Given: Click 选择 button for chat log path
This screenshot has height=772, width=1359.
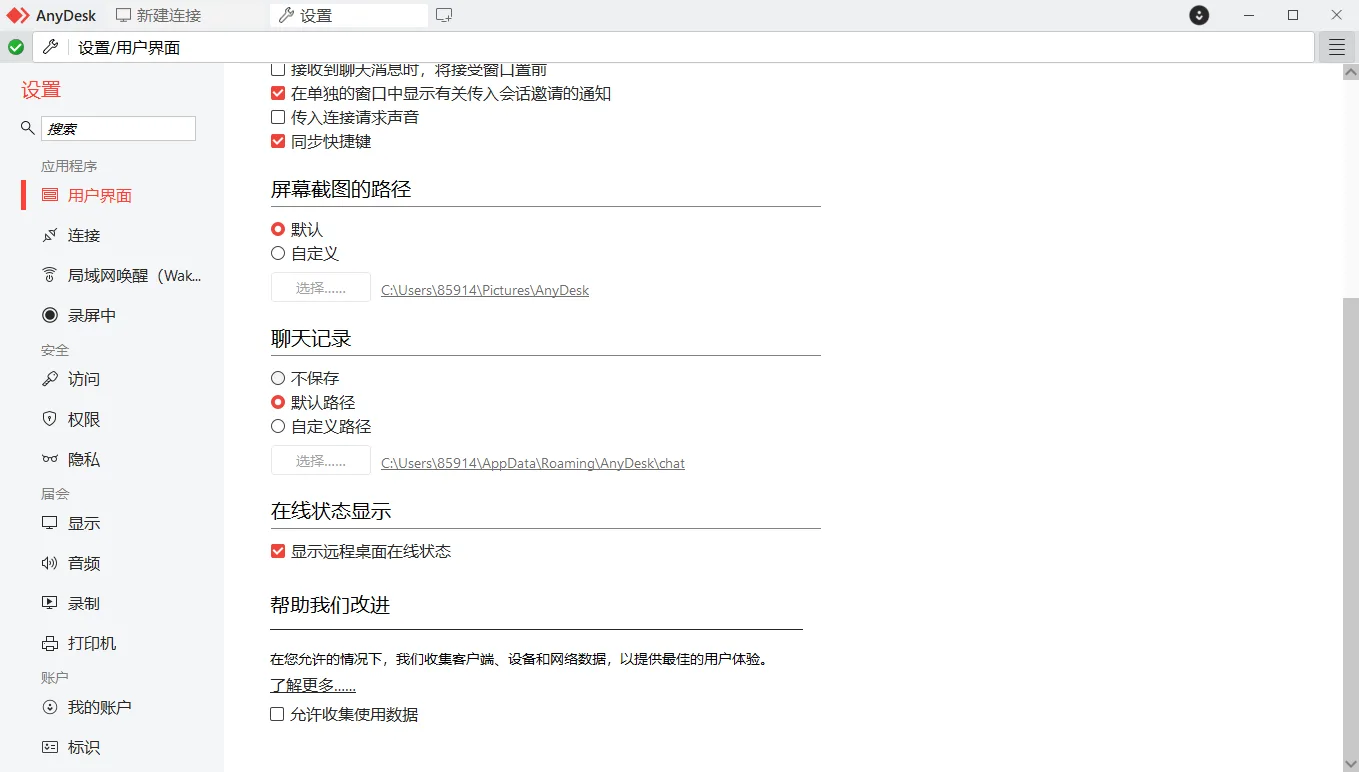Looking at the screenshot, I should [321, 461].
